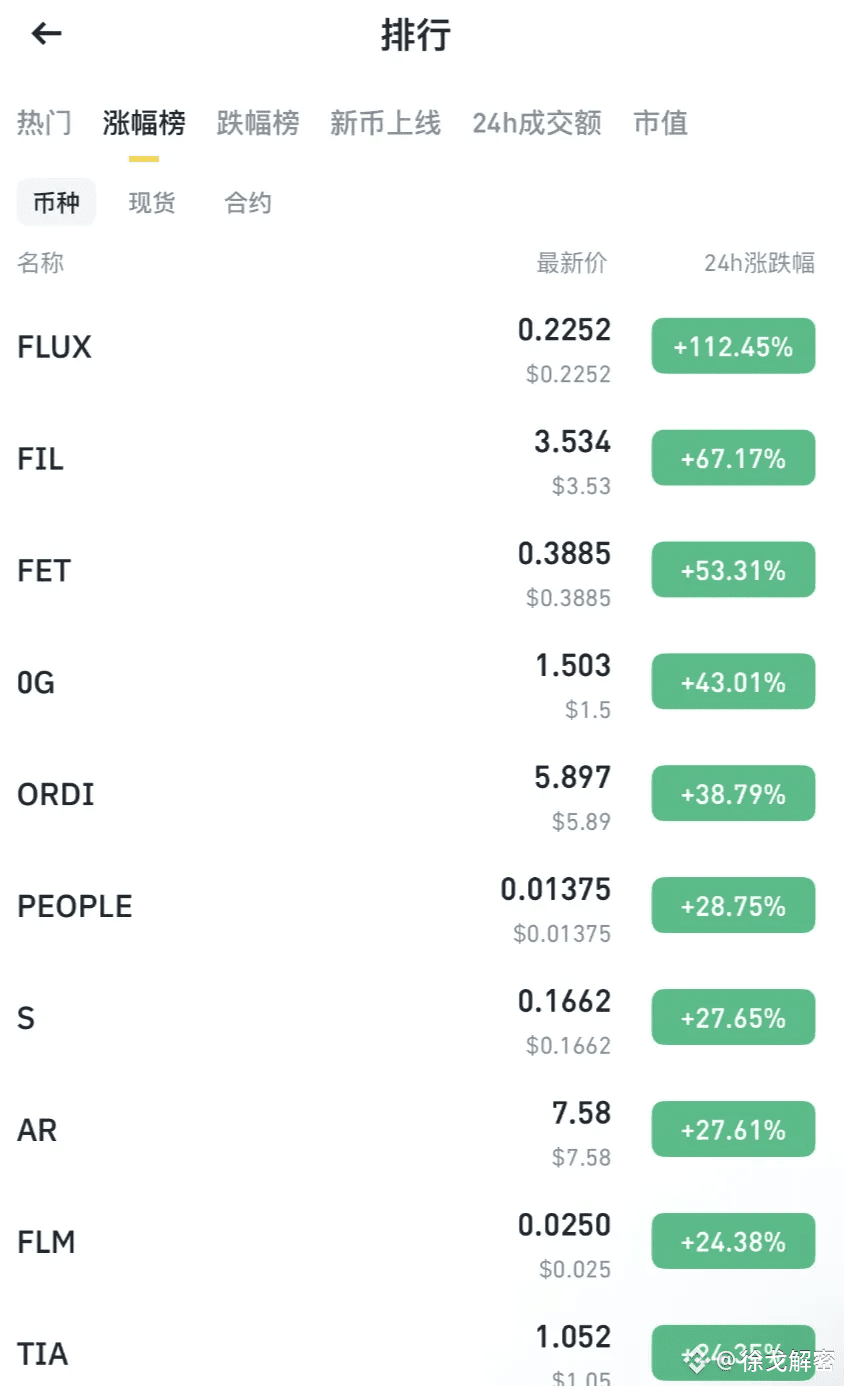
Task: Open the 跌幅榜 tab
Action: pyautogui.click(x=258, y=123)
